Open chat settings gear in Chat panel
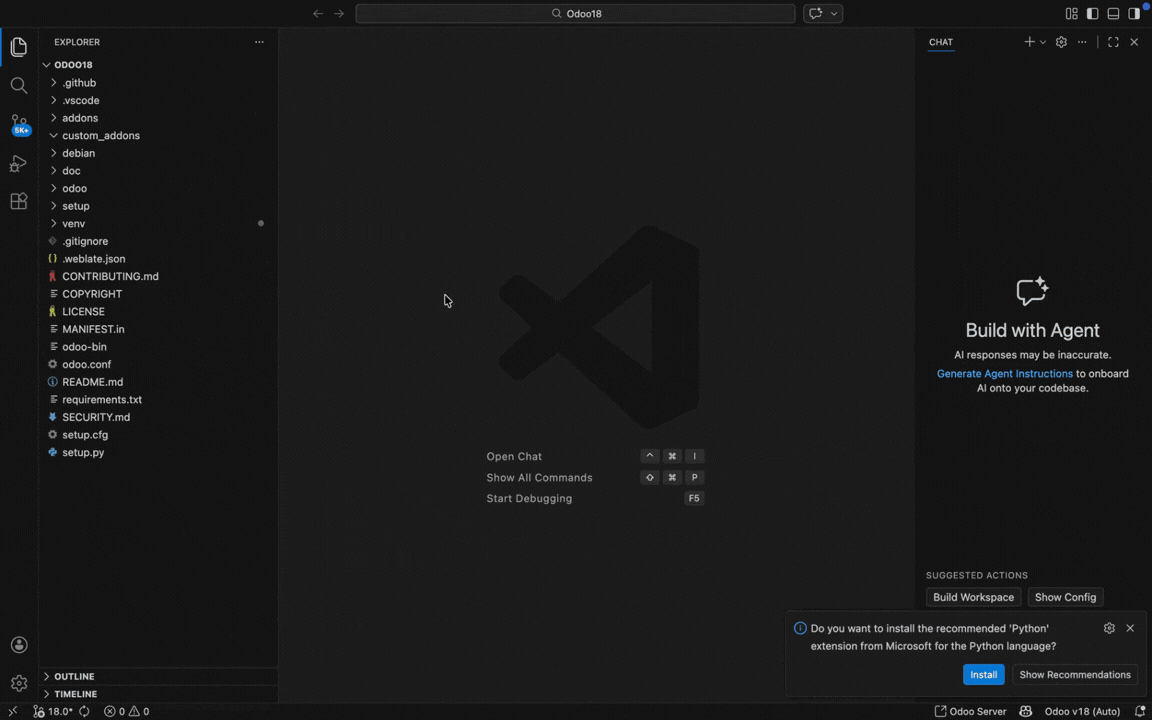 (1061, 42)
